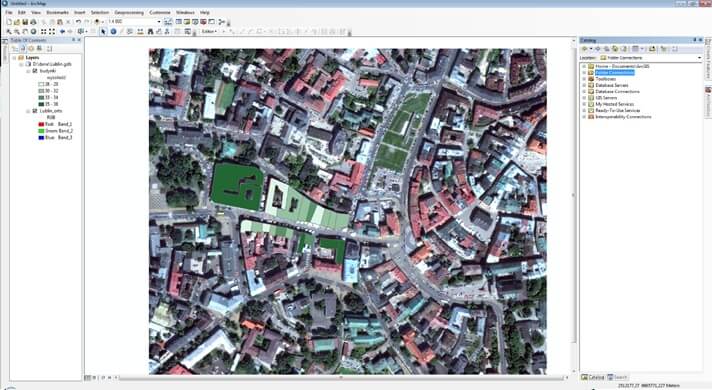Click the Add Data button
The height and width of the screenshot is (390, 712).
pos(97,22)
